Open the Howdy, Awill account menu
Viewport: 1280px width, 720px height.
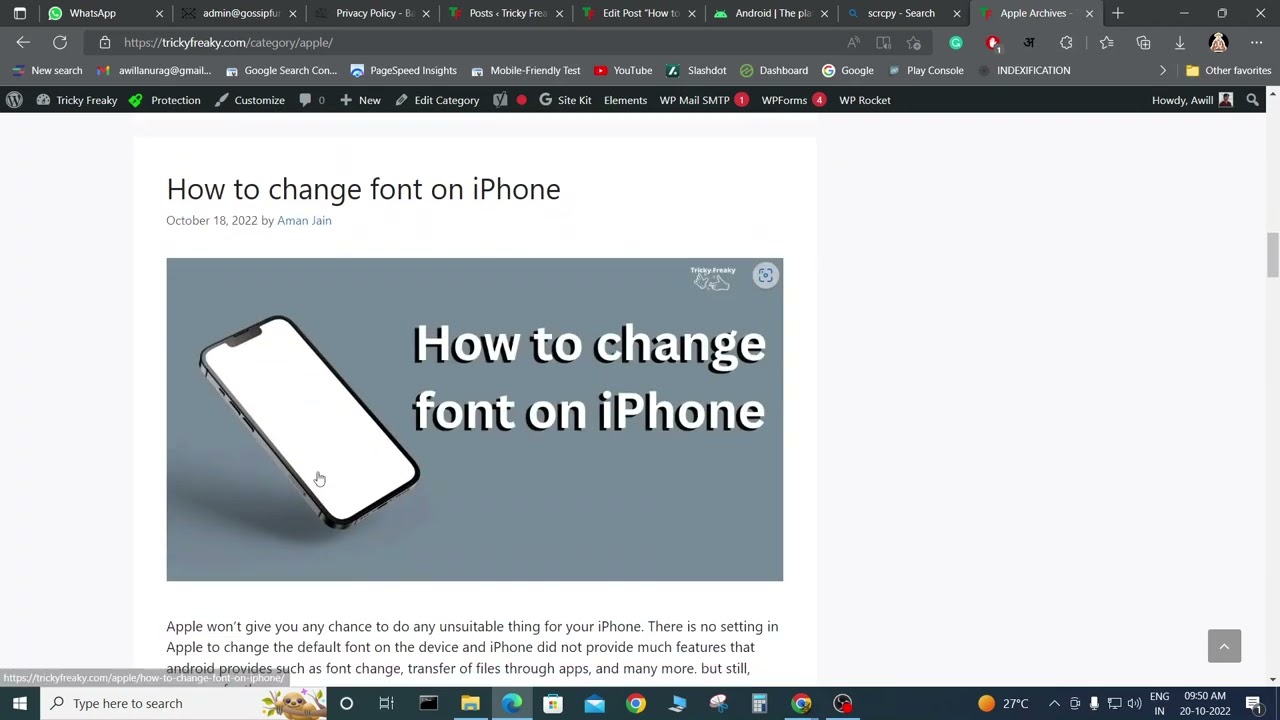1192,100
